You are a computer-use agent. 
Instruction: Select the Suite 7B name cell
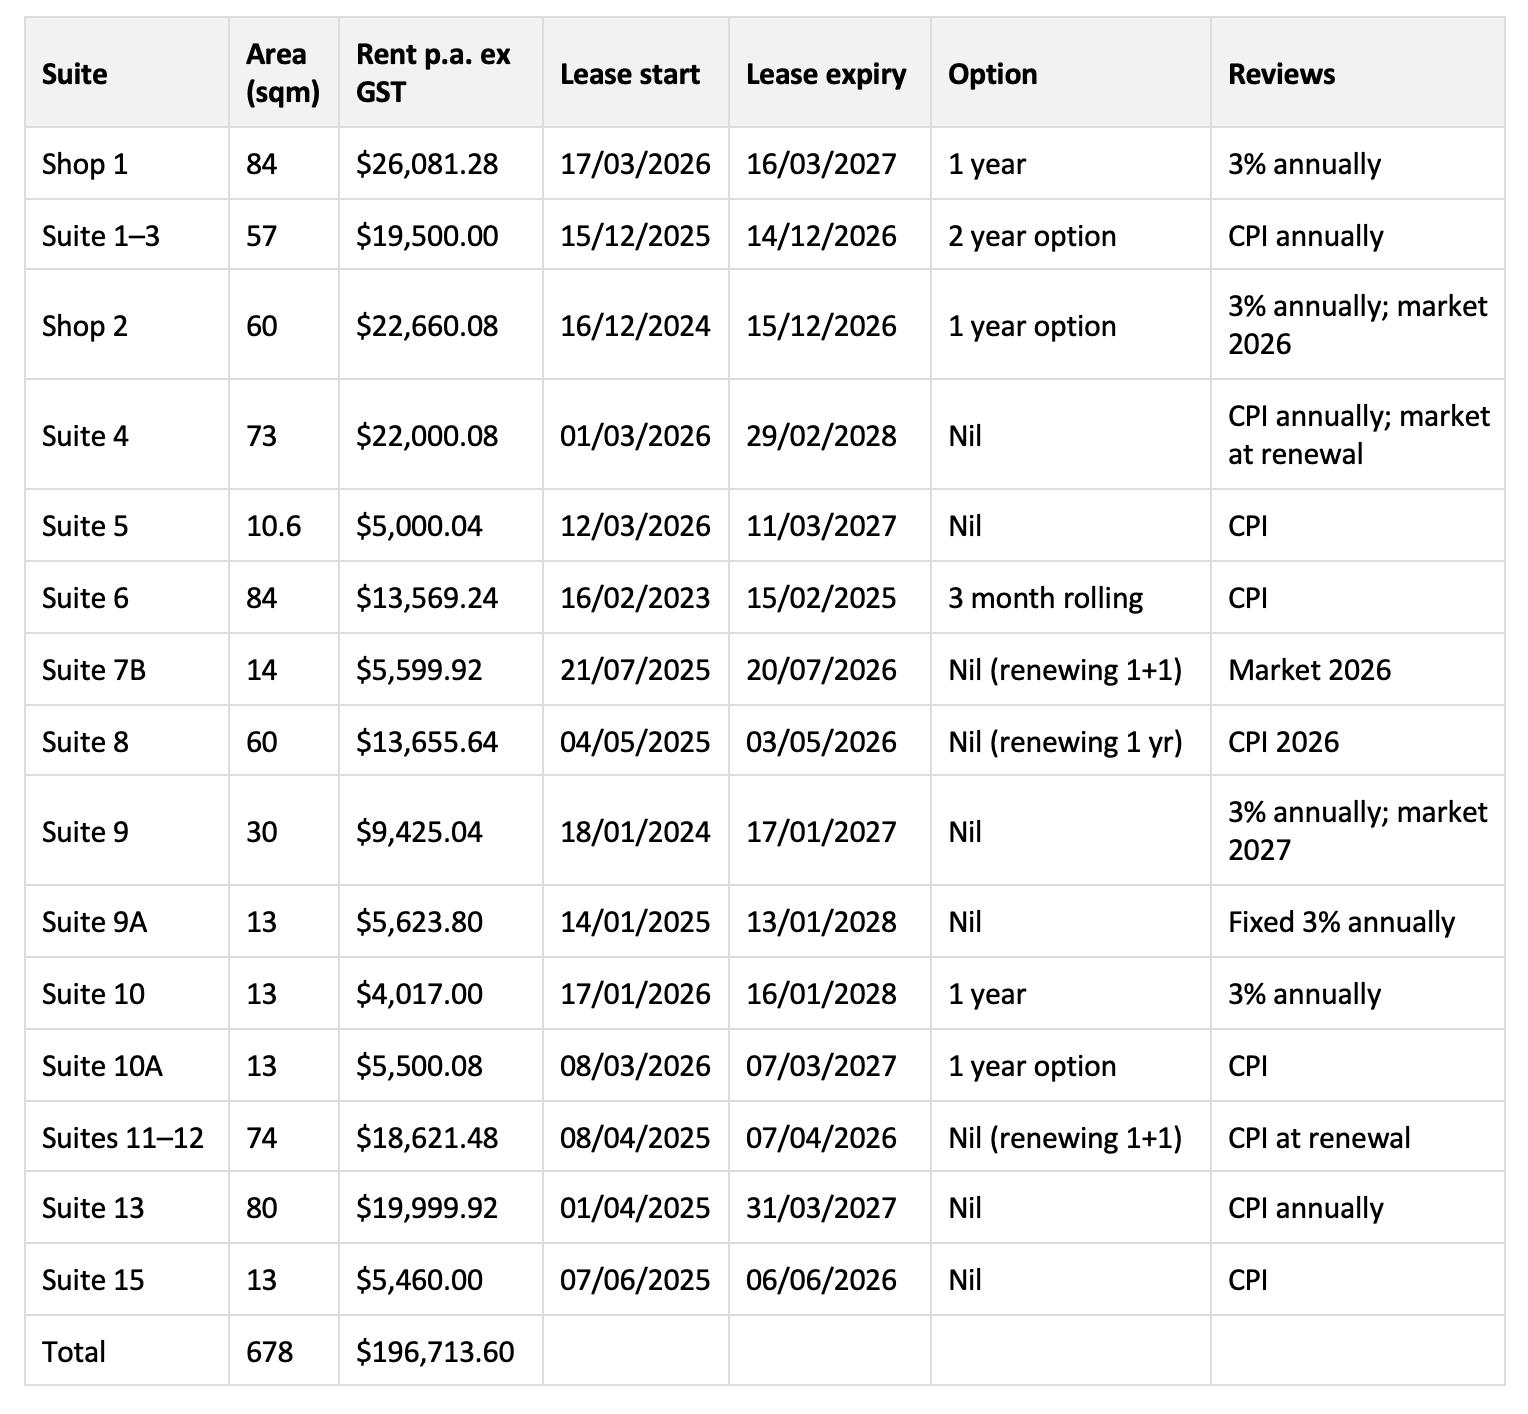click(94, 670)
